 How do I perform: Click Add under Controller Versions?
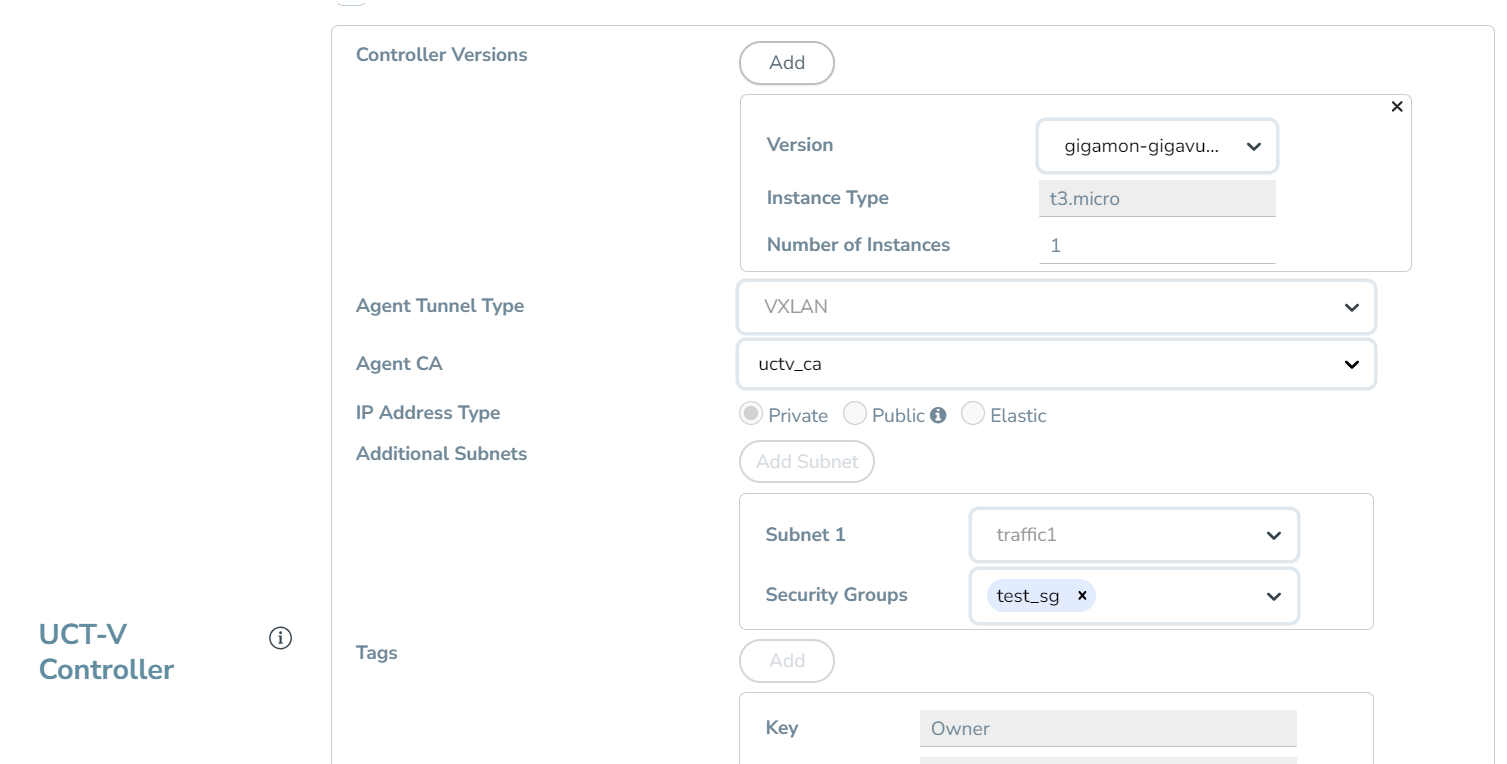coord(786,63)
